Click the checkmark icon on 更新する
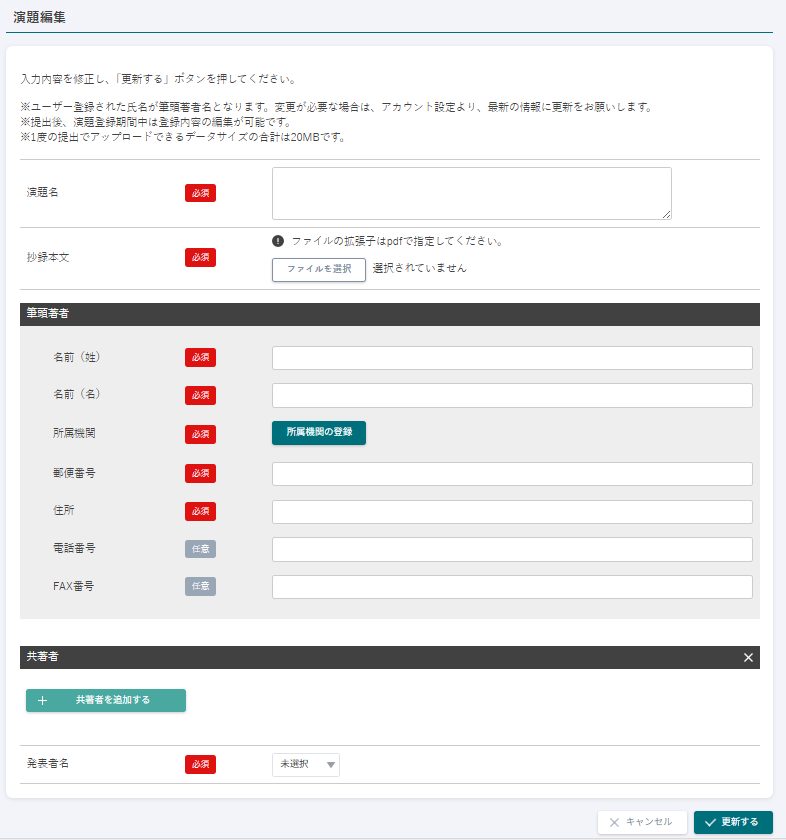This screenshot has height=840, width=786. (x=709, y=822)
